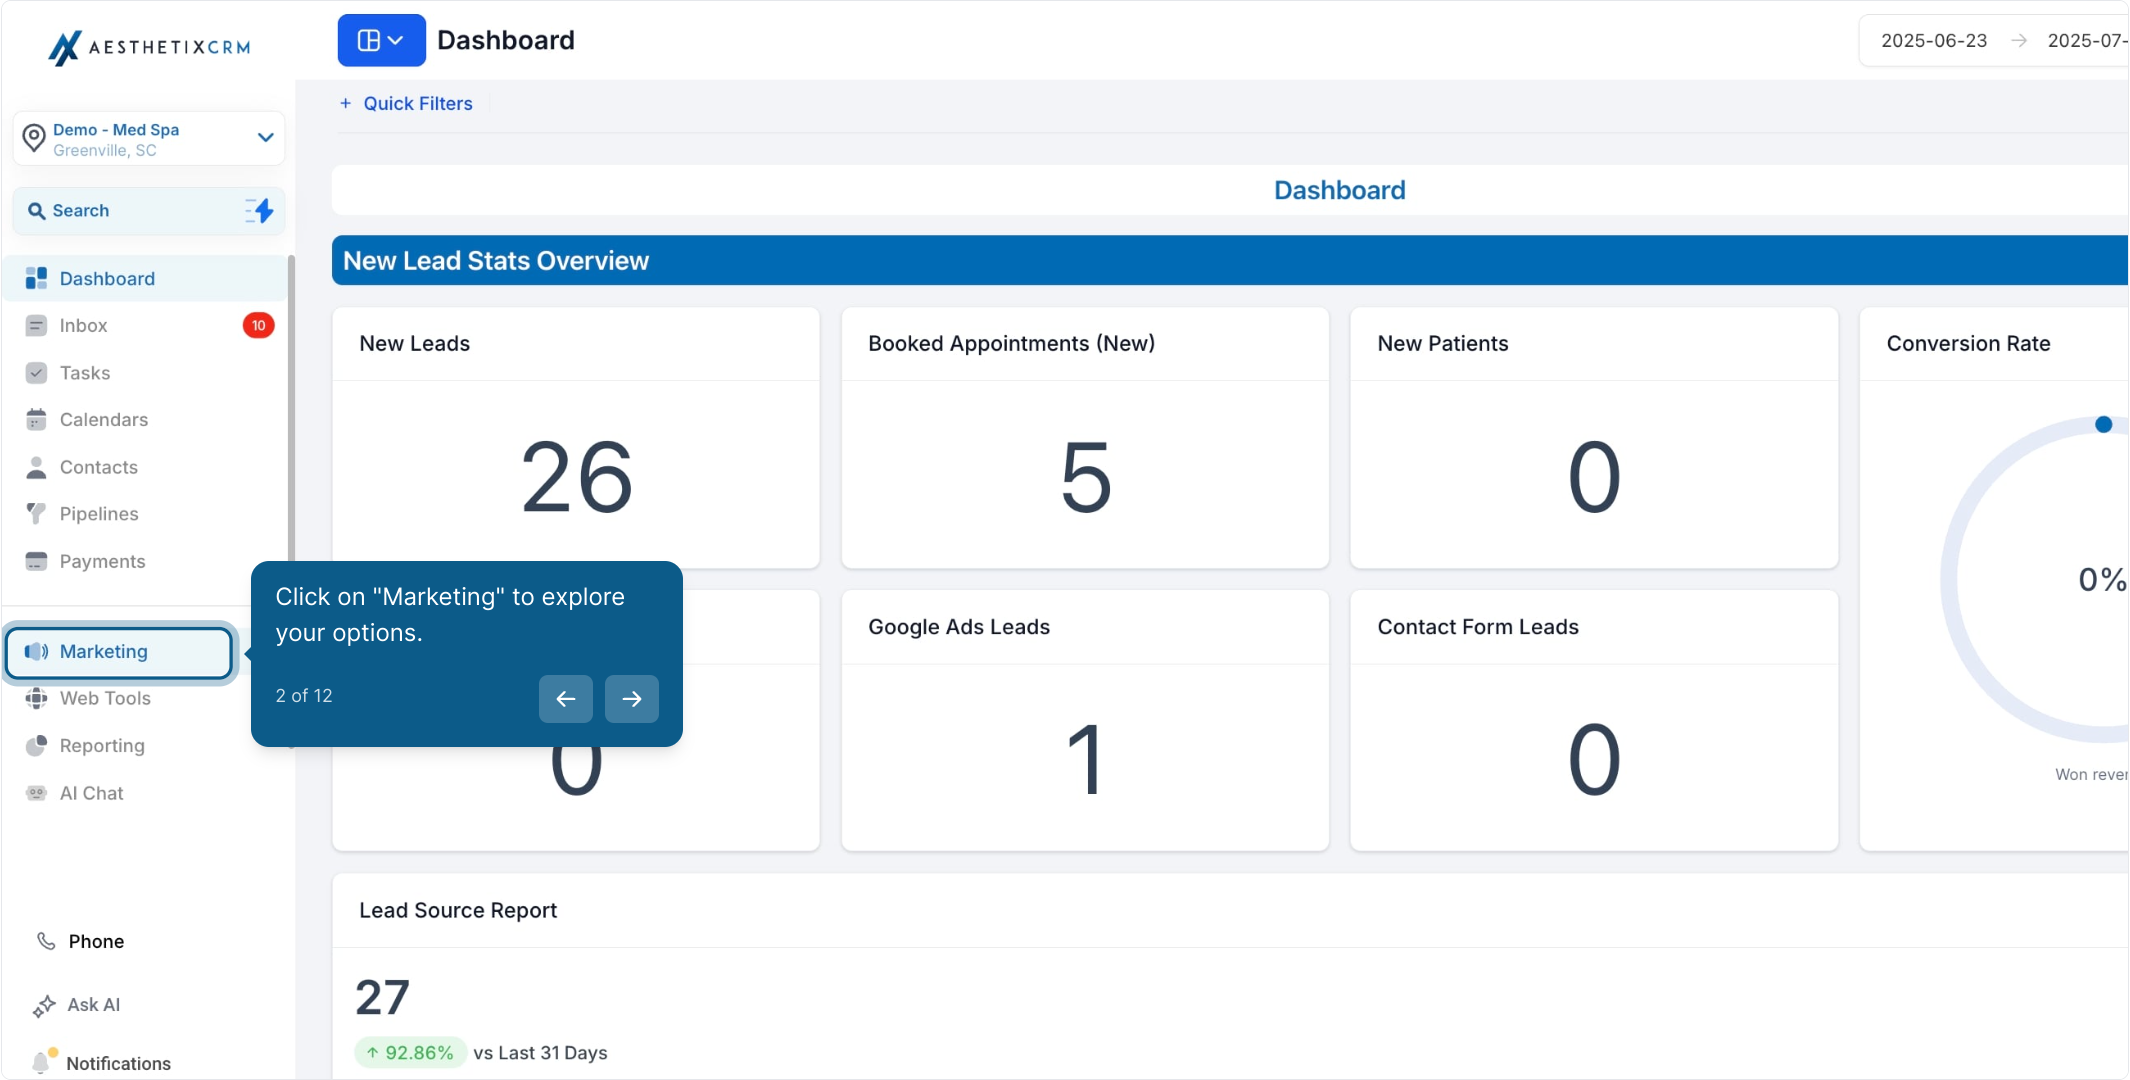The image size is (2130, 1080).
Task: Open Notifications label in sidebar
Action: (x=119, y=1064)
